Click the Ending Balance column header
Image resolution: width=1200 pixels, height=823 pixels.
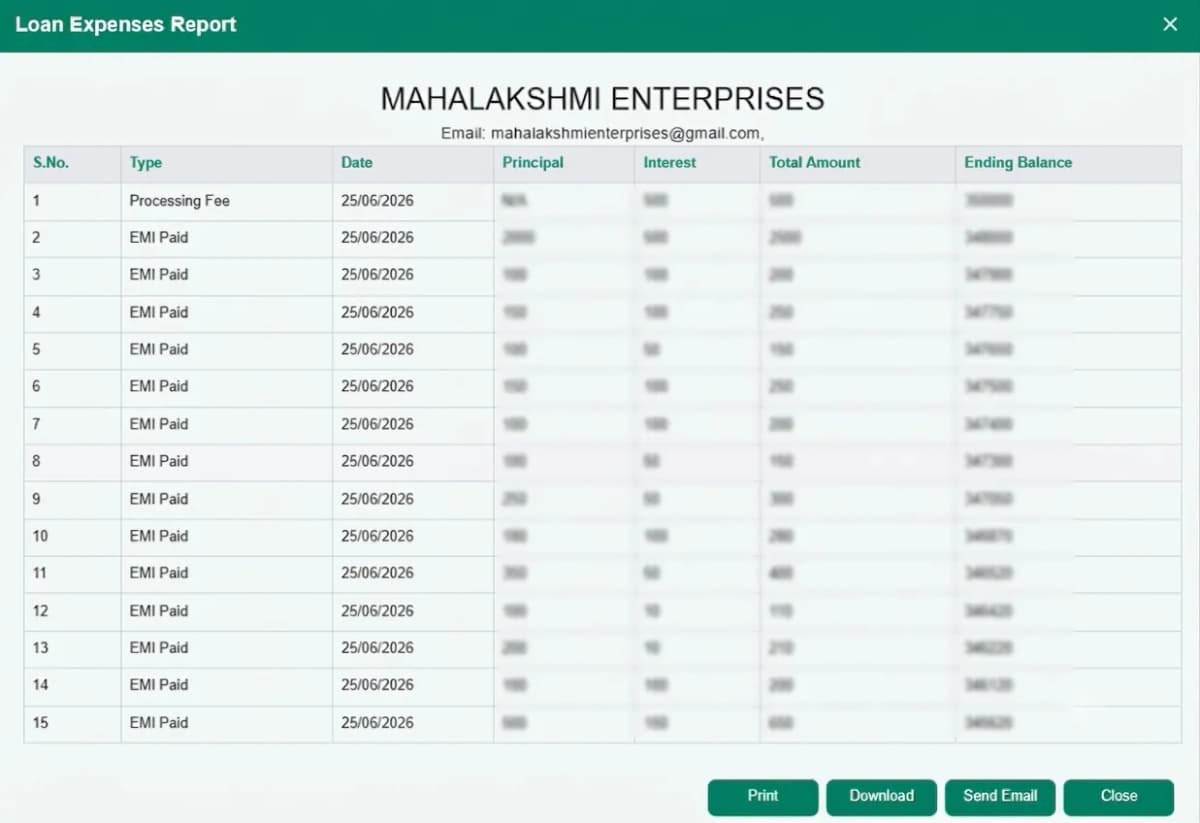(x=1068, y=163)
